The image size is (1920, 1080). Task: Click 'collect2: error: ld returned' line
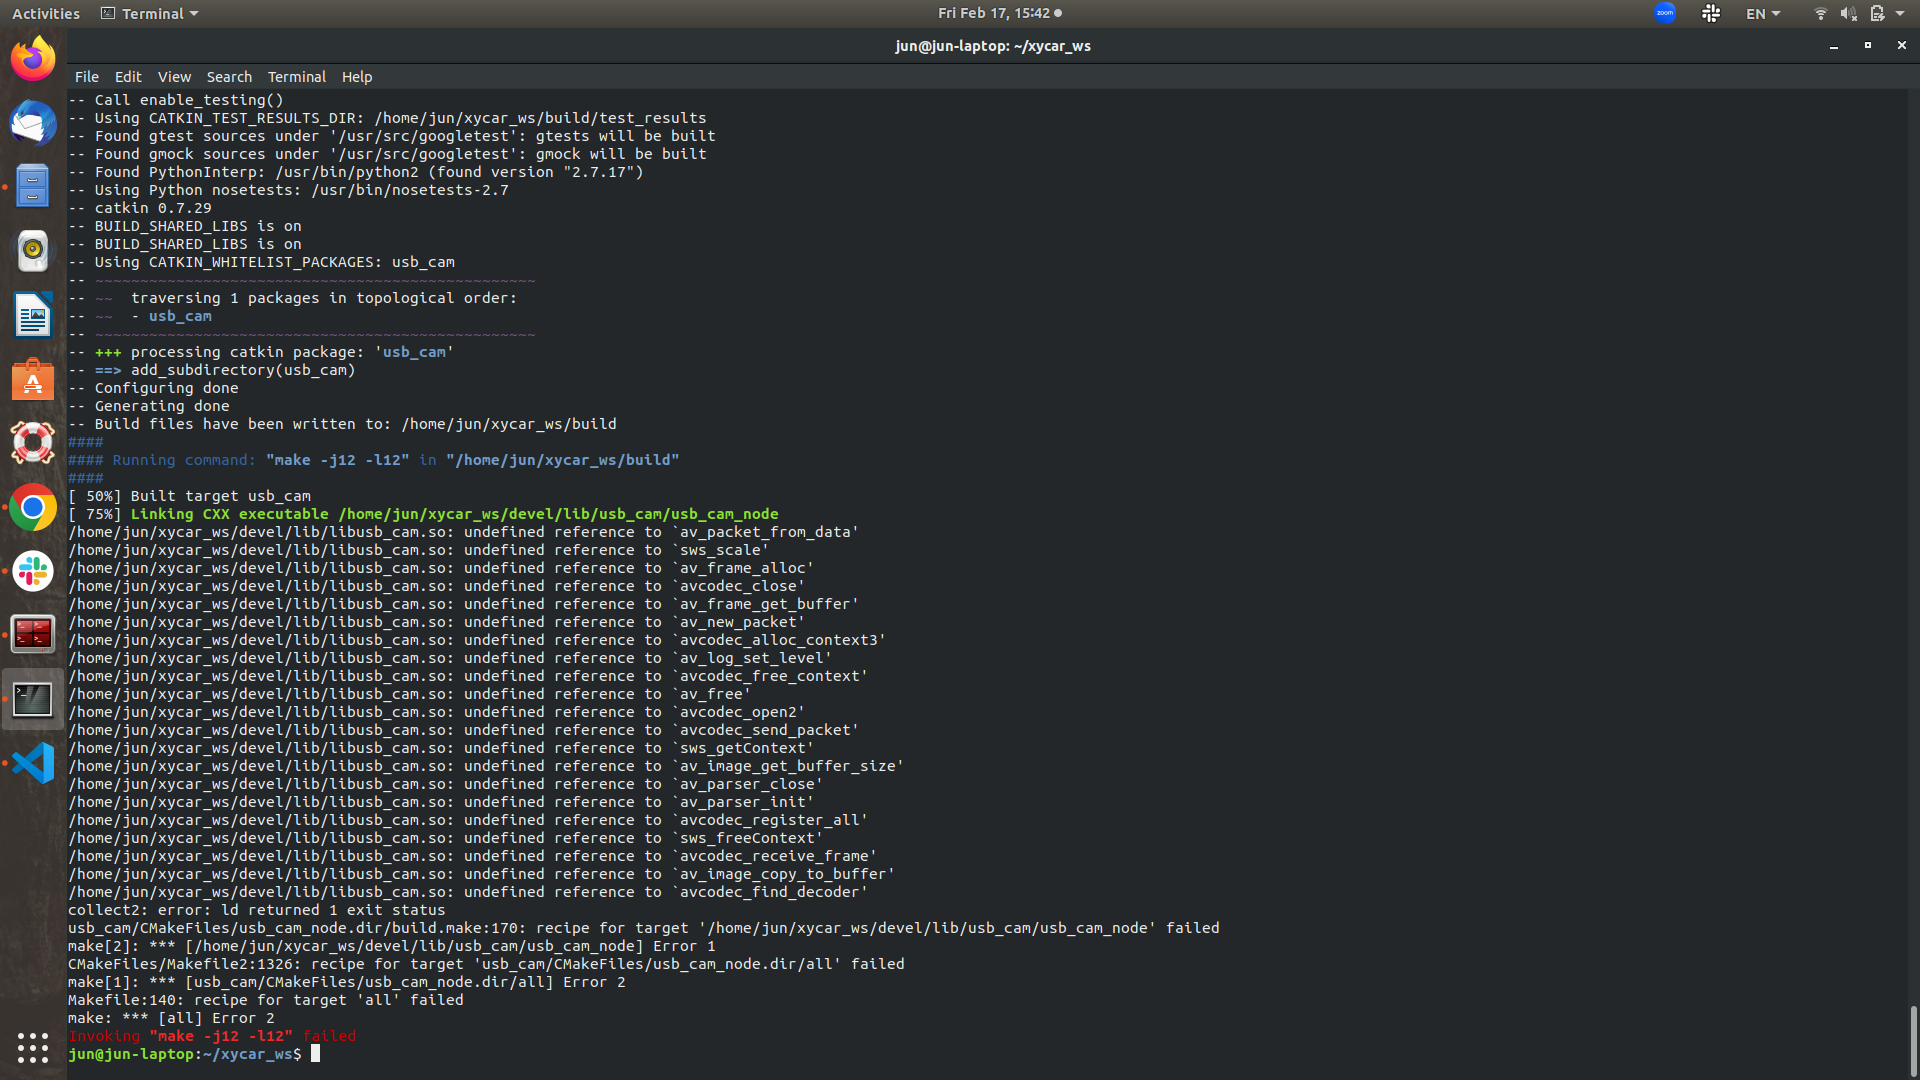pyautogui.click(x=256, y=910)
